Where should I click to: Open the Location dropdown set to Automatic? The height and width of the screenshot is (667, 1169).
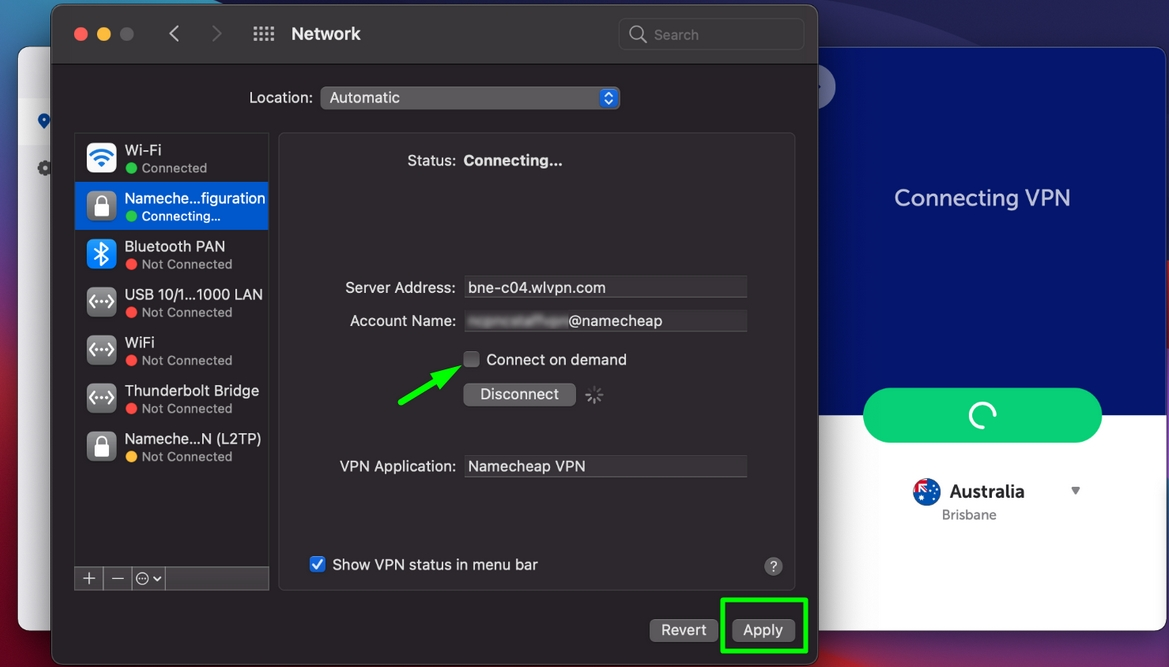click(470, 98)
